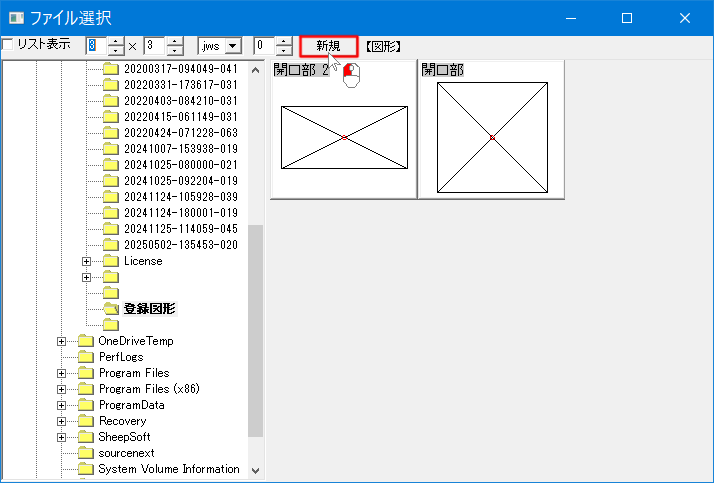Enable the リスト表示 checkbox
This screenshot has height=483, width=714.
[x=8, y=45]
